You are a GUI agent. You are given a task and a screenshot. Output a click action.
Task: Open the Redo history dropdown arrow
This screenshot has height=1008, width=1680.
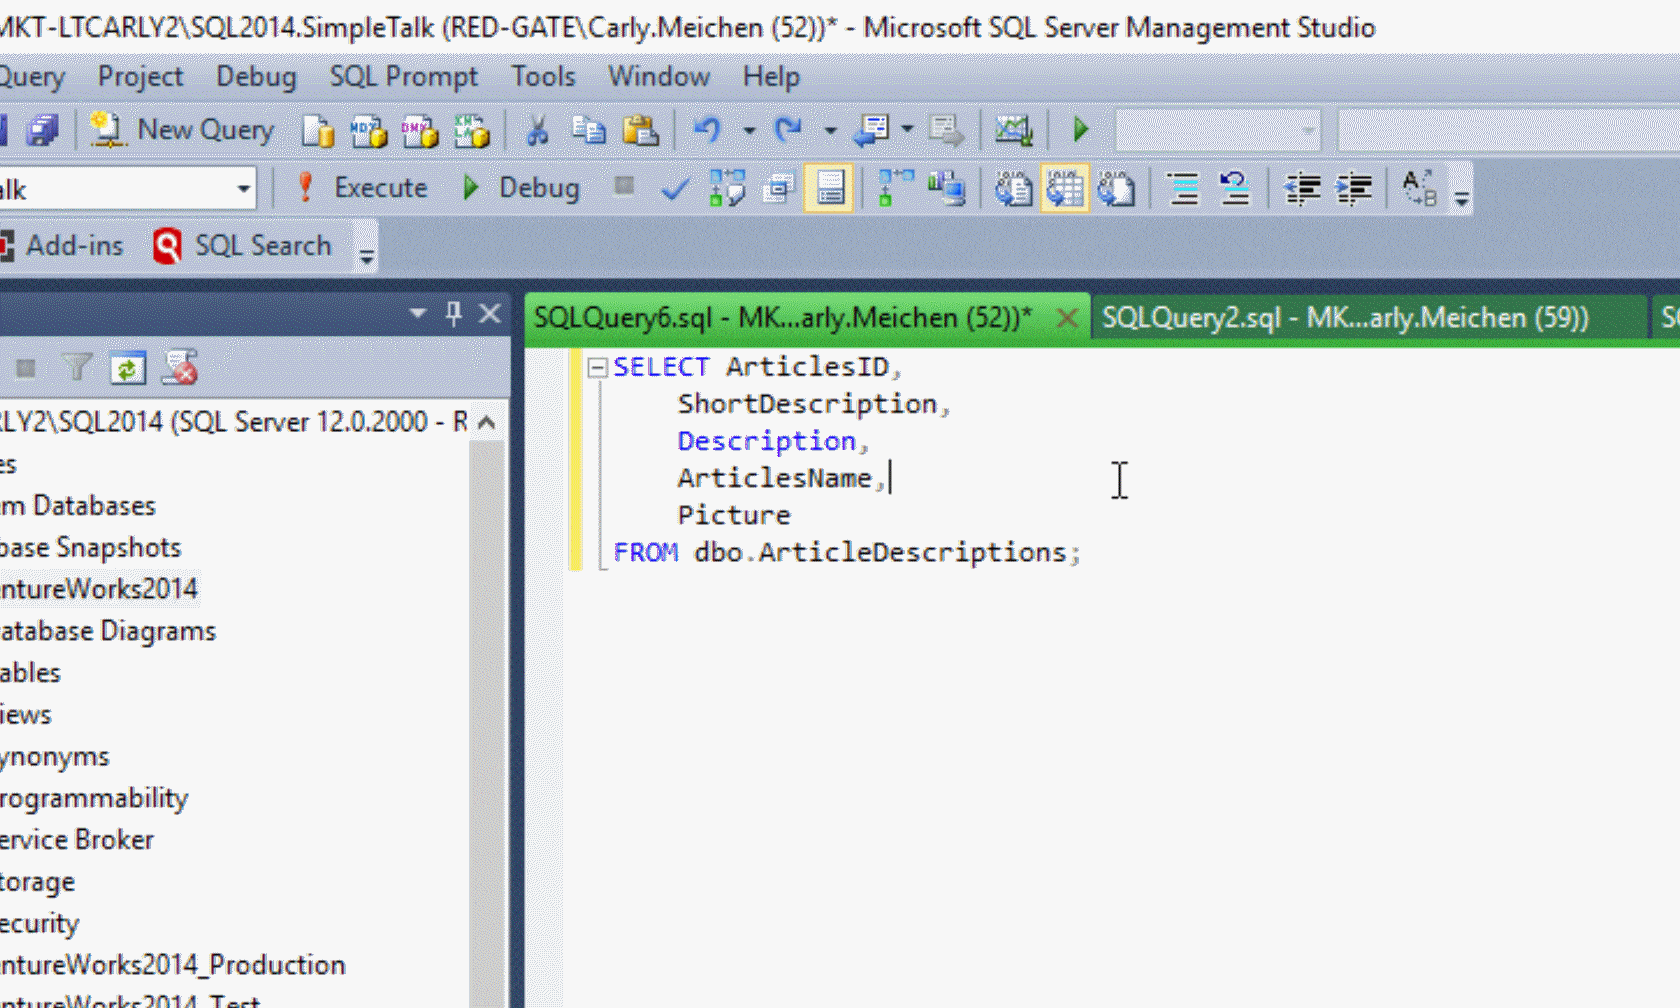coord(830,130)
